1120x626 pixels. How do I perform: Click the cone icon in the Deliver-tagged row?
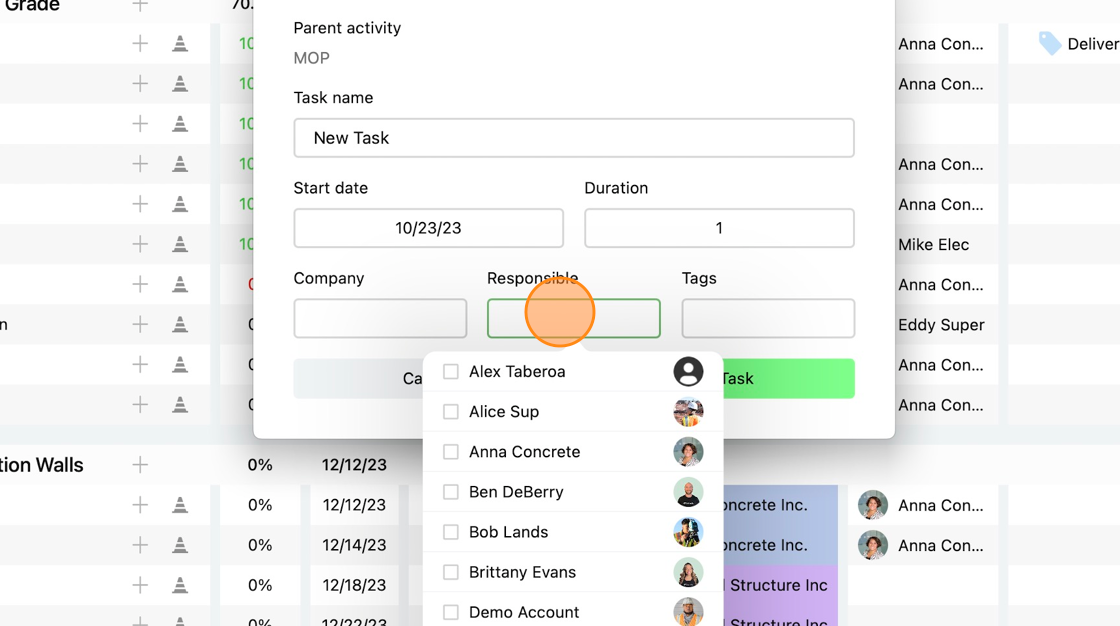[180, 44]
